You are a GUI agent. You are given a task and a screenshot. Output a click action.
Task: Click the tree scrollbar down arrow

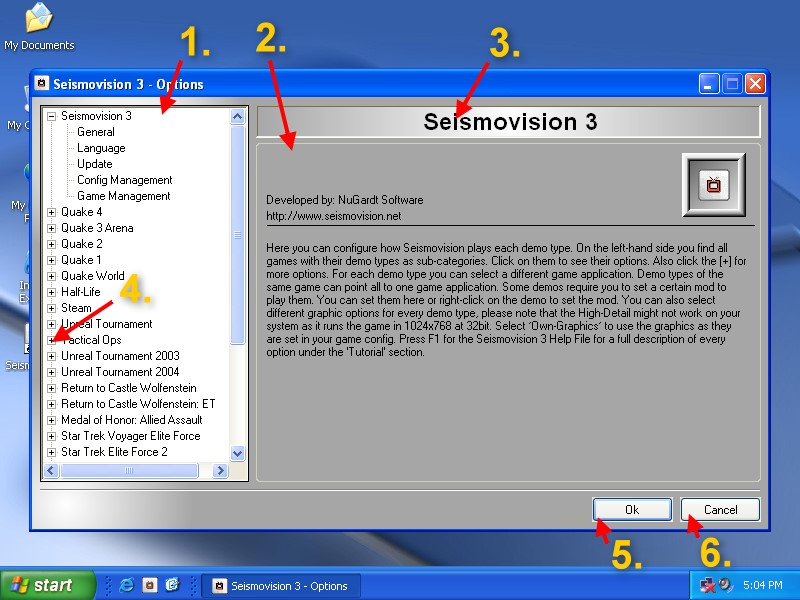click(x=238, y=453)
